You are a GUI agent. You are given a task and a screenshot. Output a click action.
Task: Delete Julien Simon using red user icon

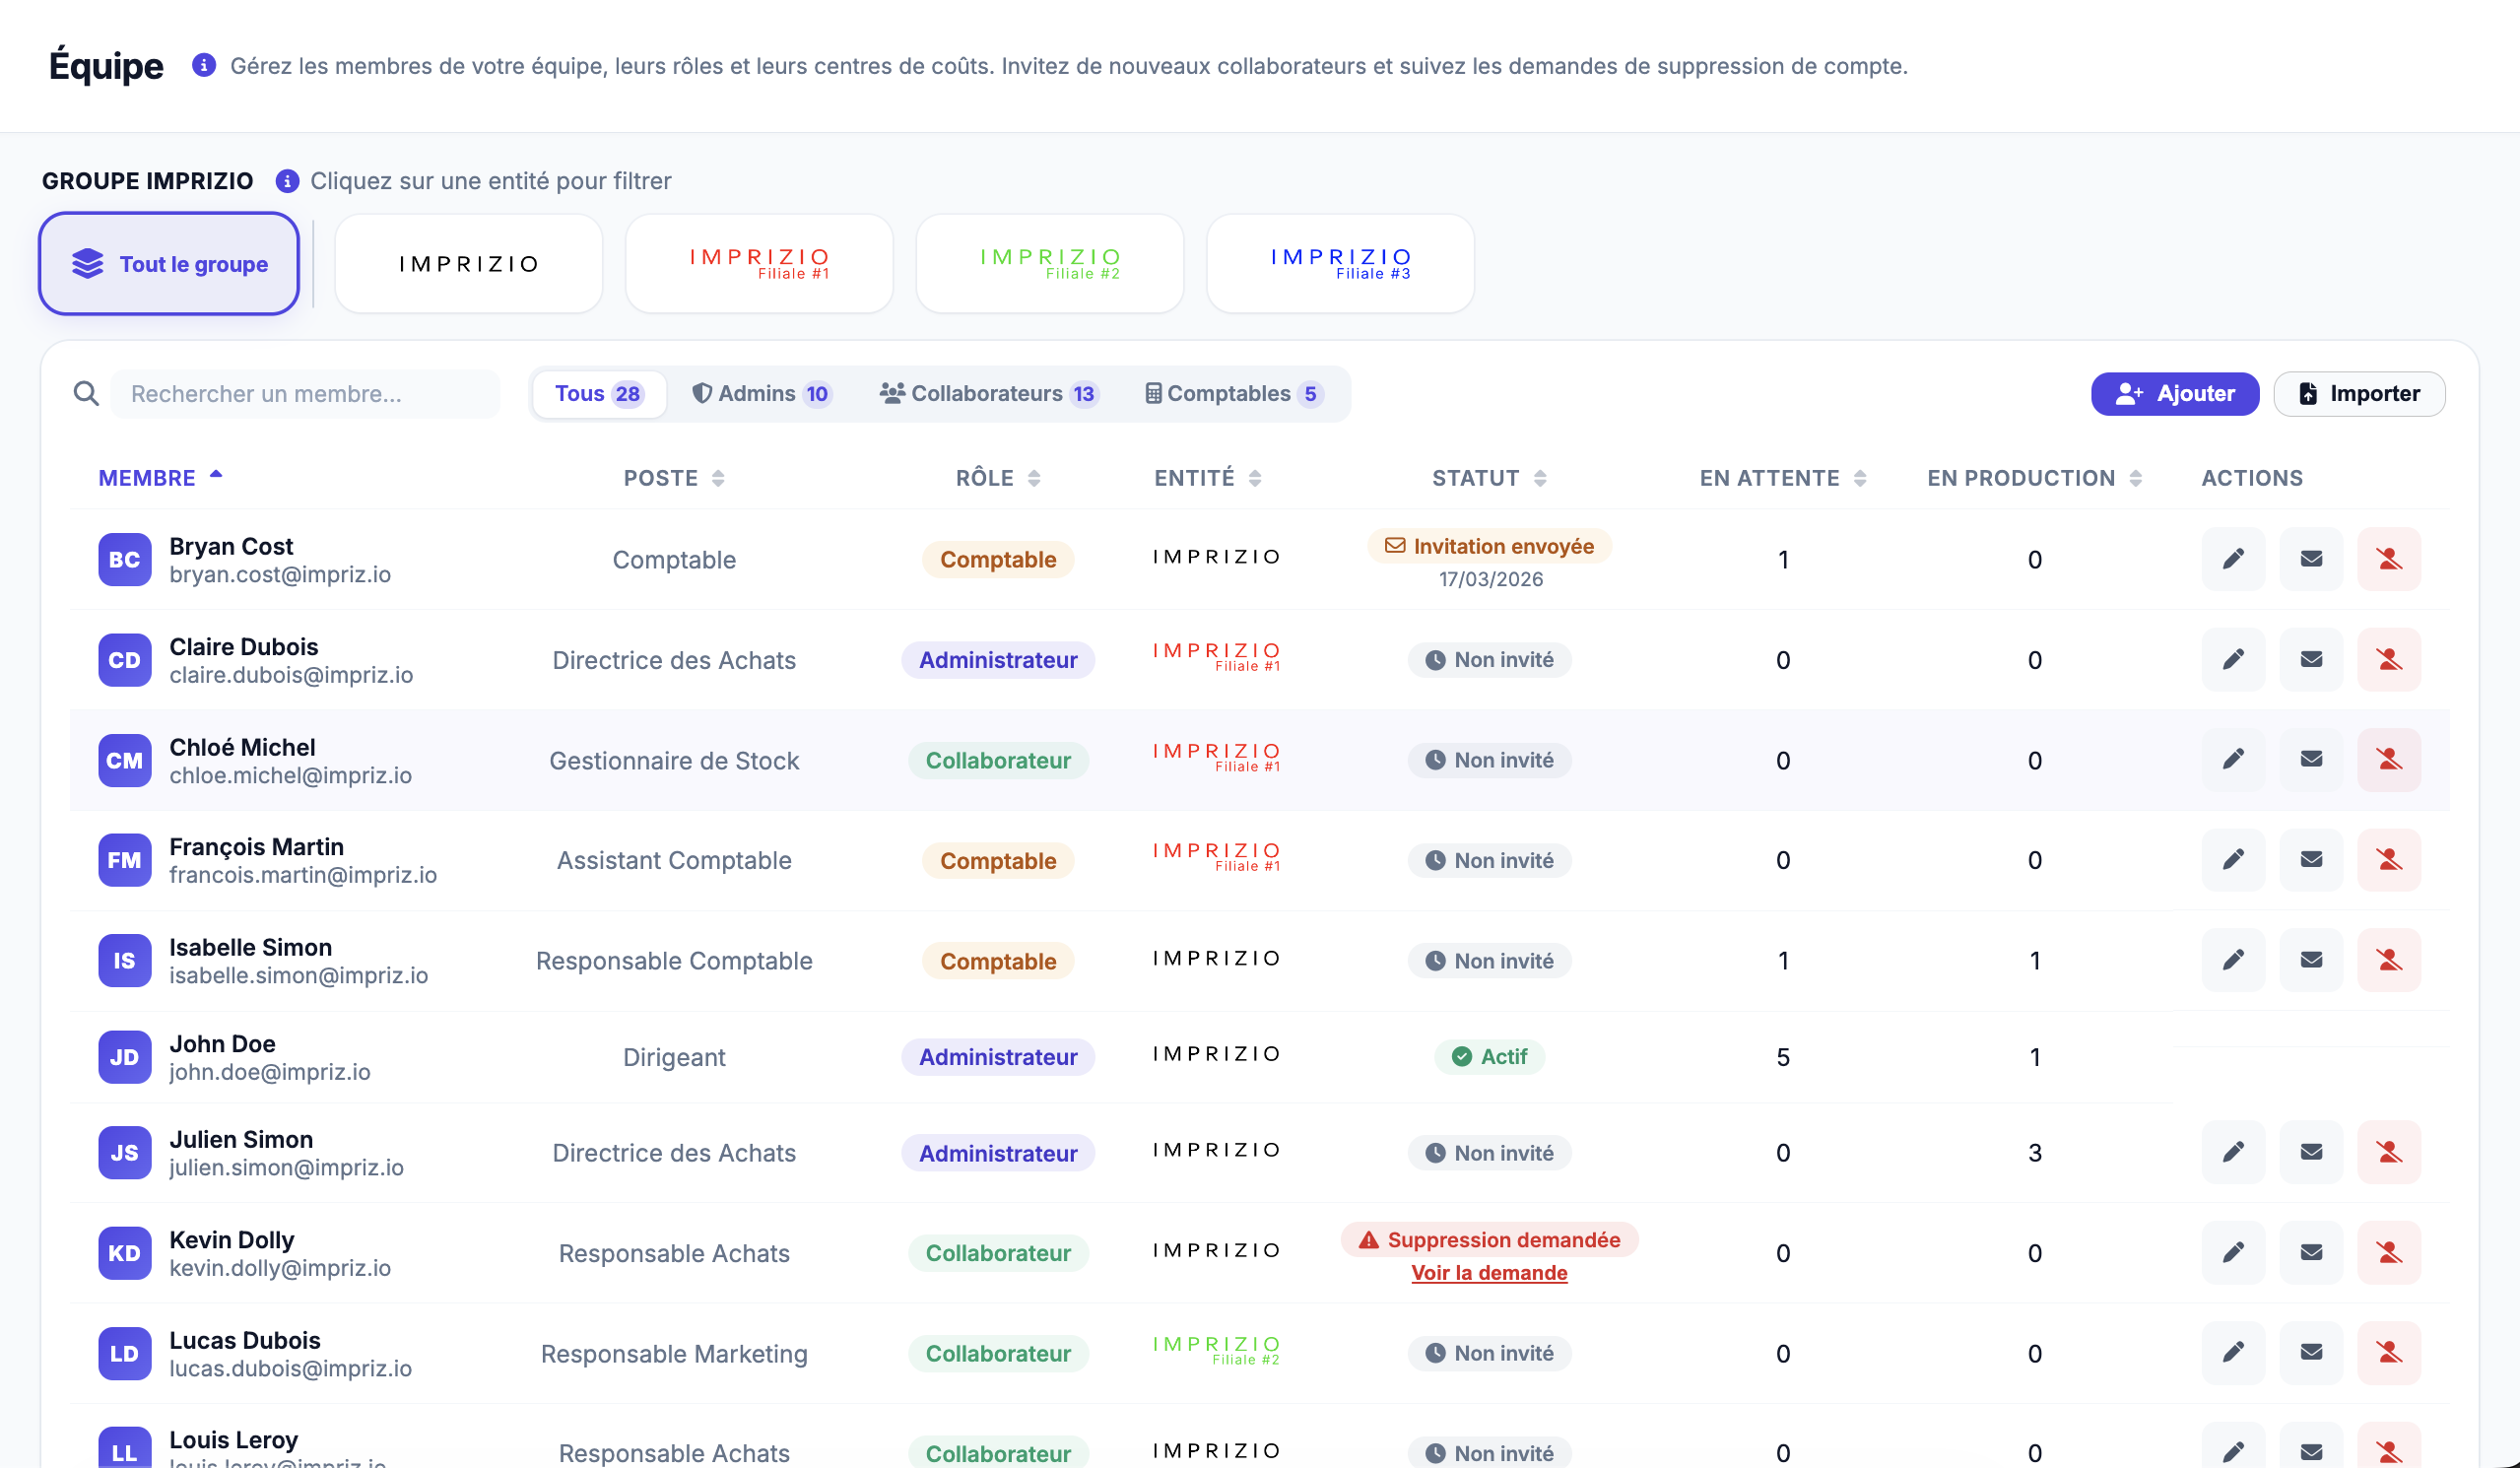[2389, 1153]
